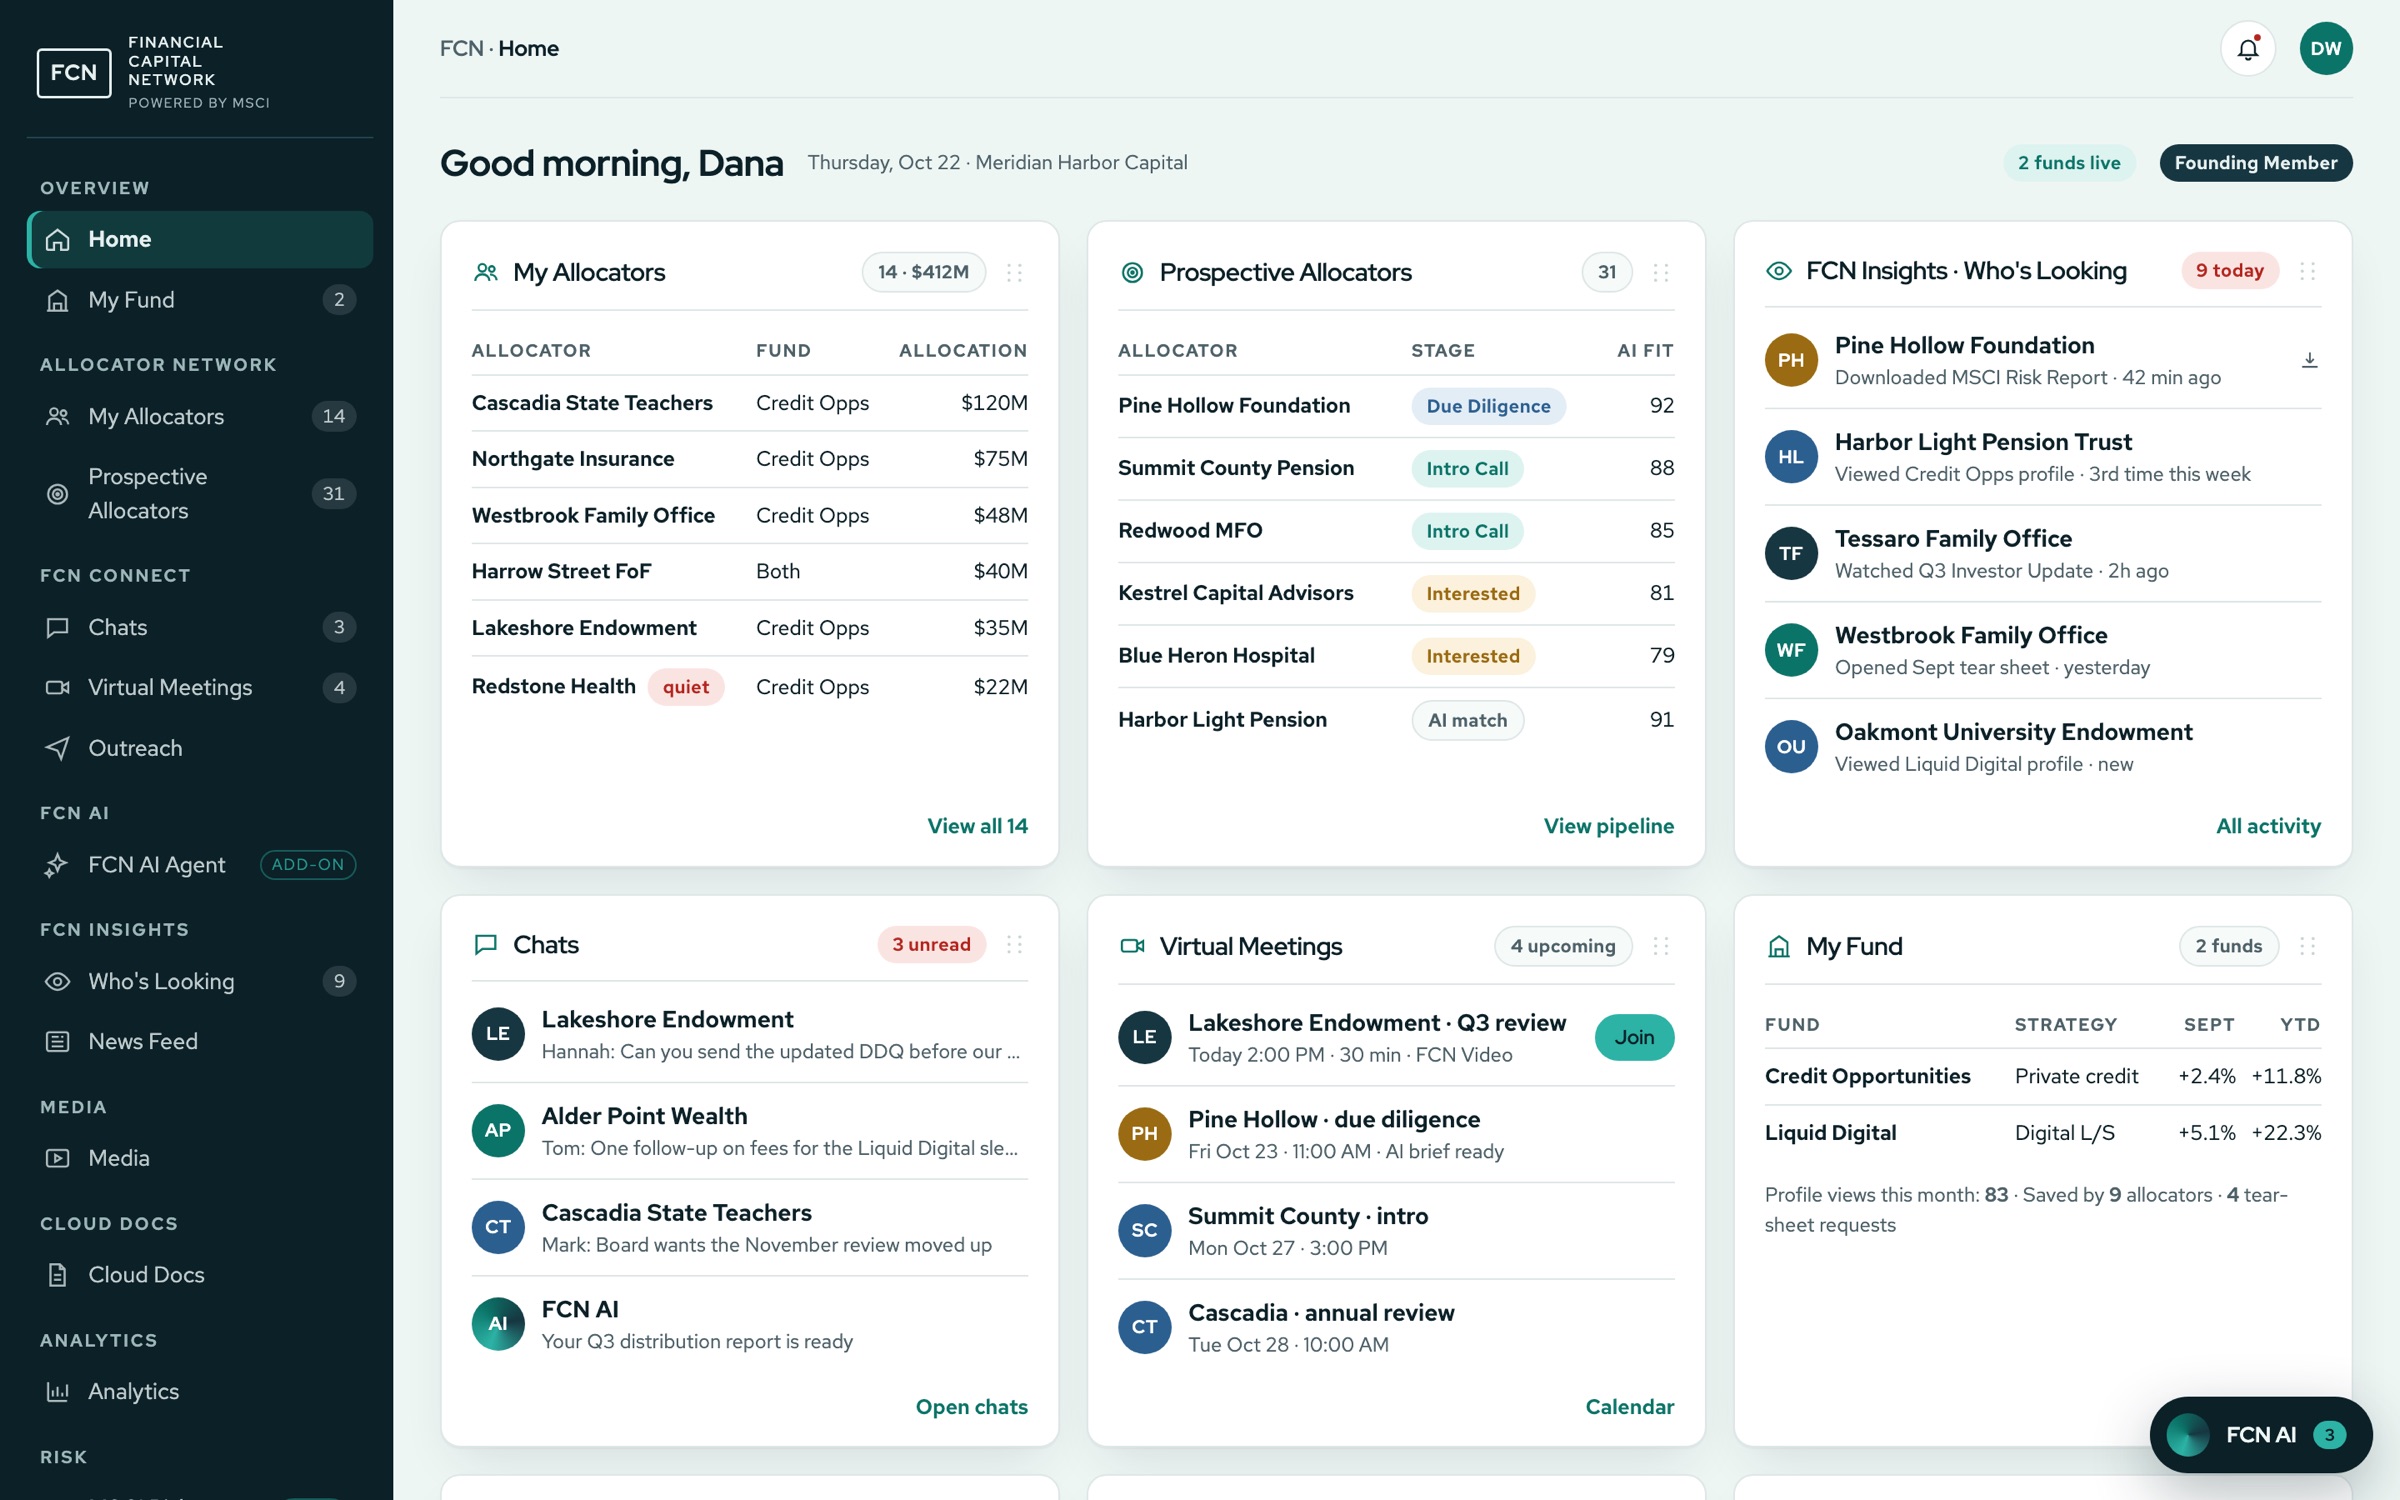This screenshot has width=2400, height=1500.
Task: Click the Summit County SC meeting avatar
Action: click(1145, 1231)
